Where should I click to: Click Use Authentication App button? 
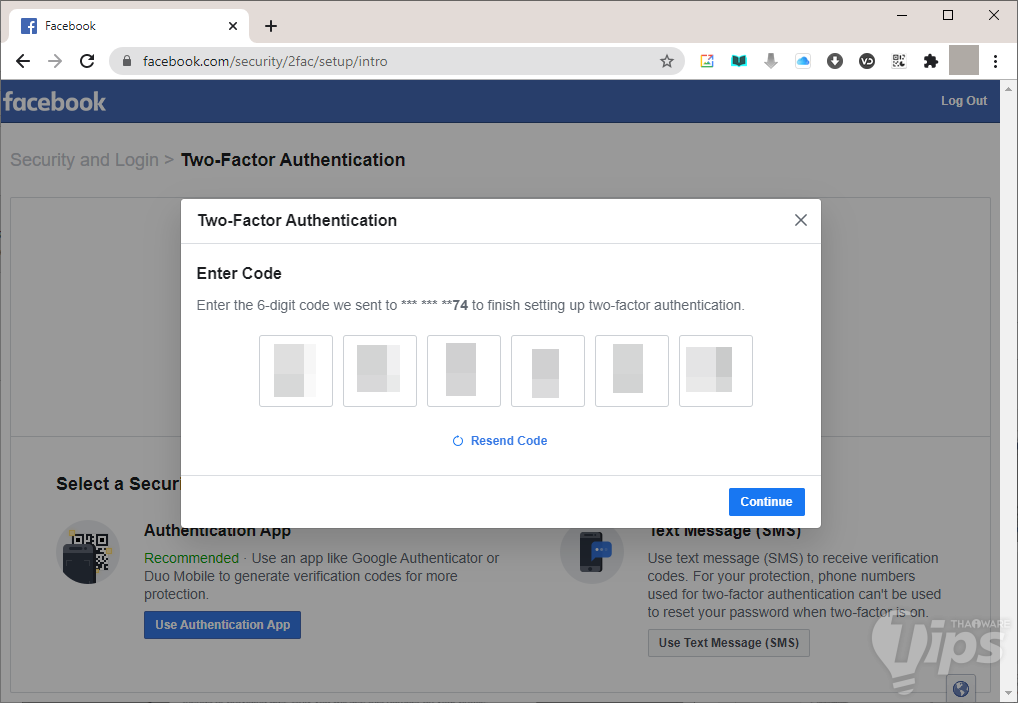tap(223, 624)
